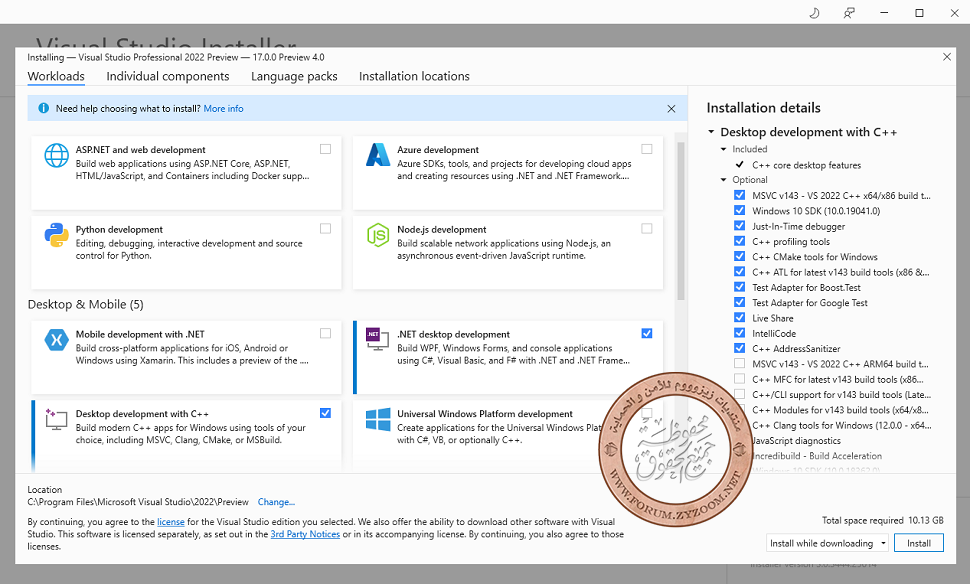Switch to the Workloads tab
The image size is (970, 584).
coord(56,76)
